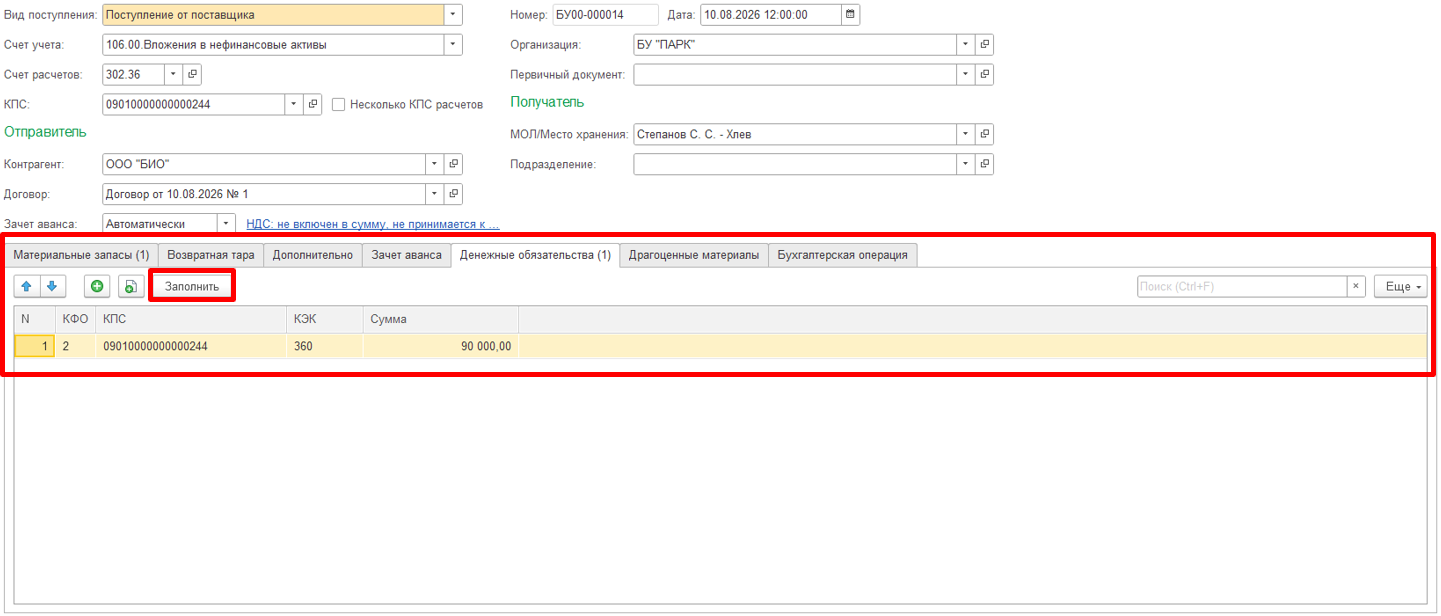Open calendar picker next to date field
1441x616 pixels.
(x=850, y=14)
